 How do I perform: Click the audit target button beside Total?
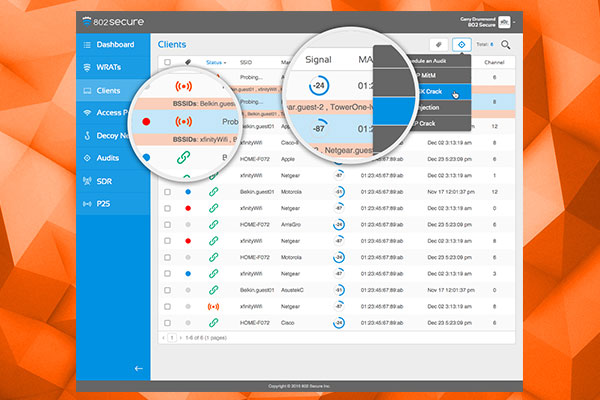[461, 45]
